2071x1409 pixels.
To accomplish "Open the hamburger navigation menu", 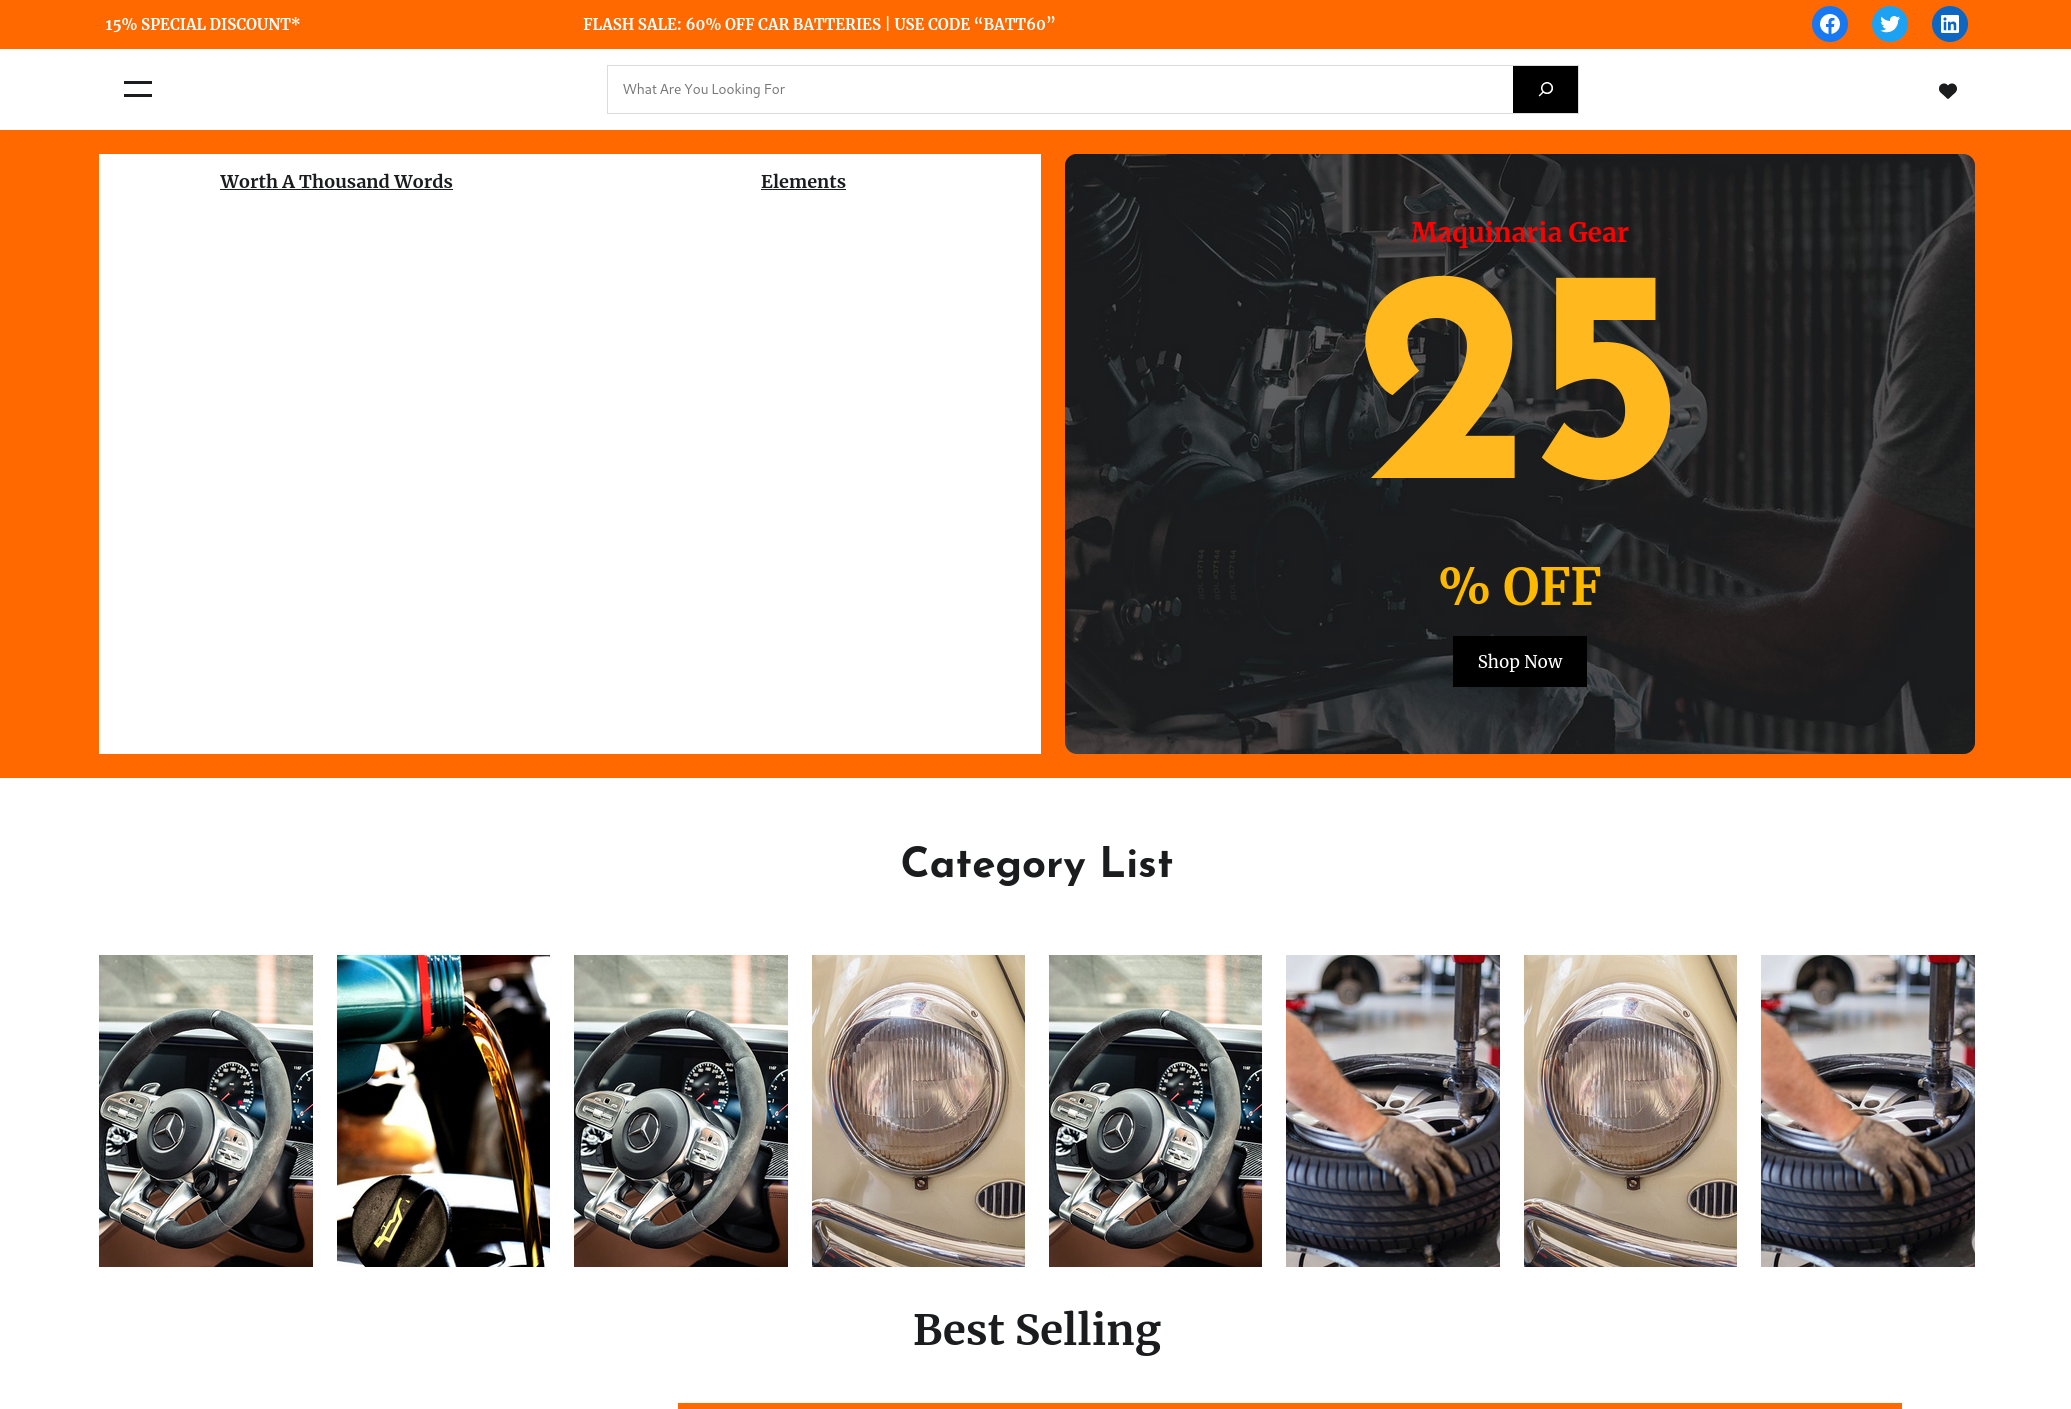I will (x=138, y=89).
